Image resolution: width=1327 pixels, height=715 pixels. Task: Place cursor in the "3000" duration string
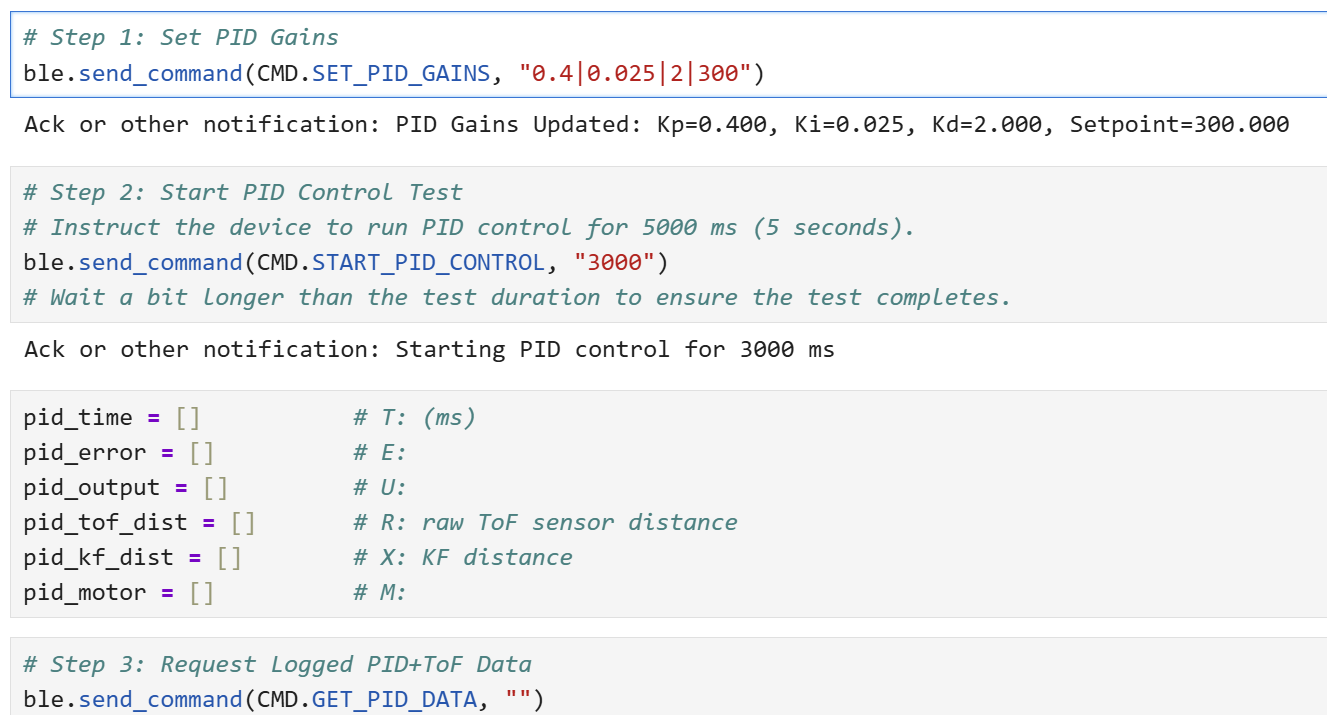pyautogui.click(x=613, y=262)
